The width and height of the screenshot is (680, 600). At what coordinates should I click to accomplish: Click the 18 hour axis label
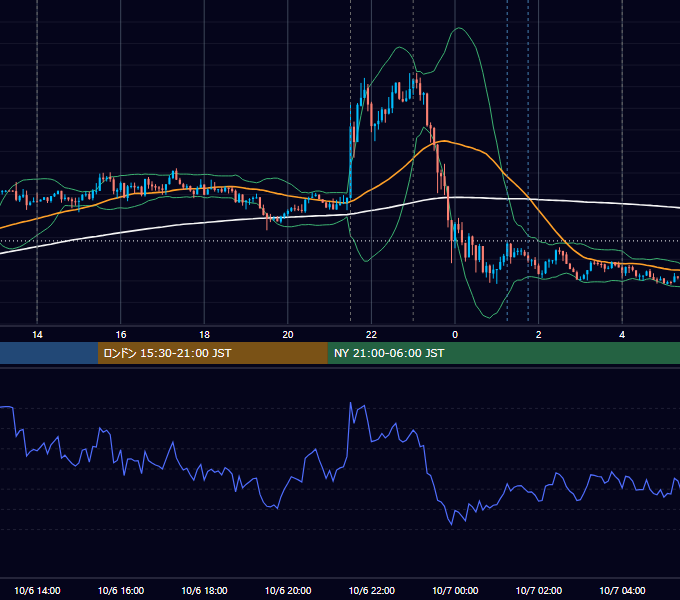[x=204, y=335]
